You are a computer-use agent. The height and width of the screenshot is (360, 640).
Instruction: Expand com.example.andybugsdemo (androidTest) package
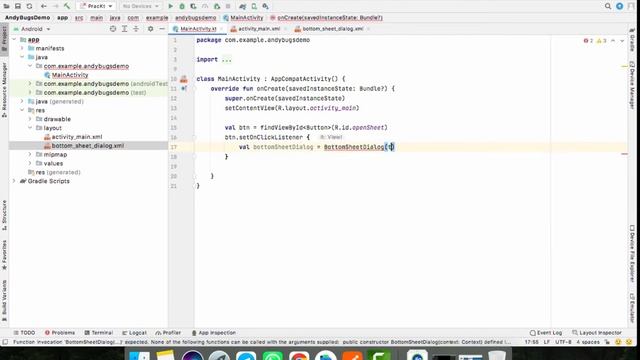(30, 84)
